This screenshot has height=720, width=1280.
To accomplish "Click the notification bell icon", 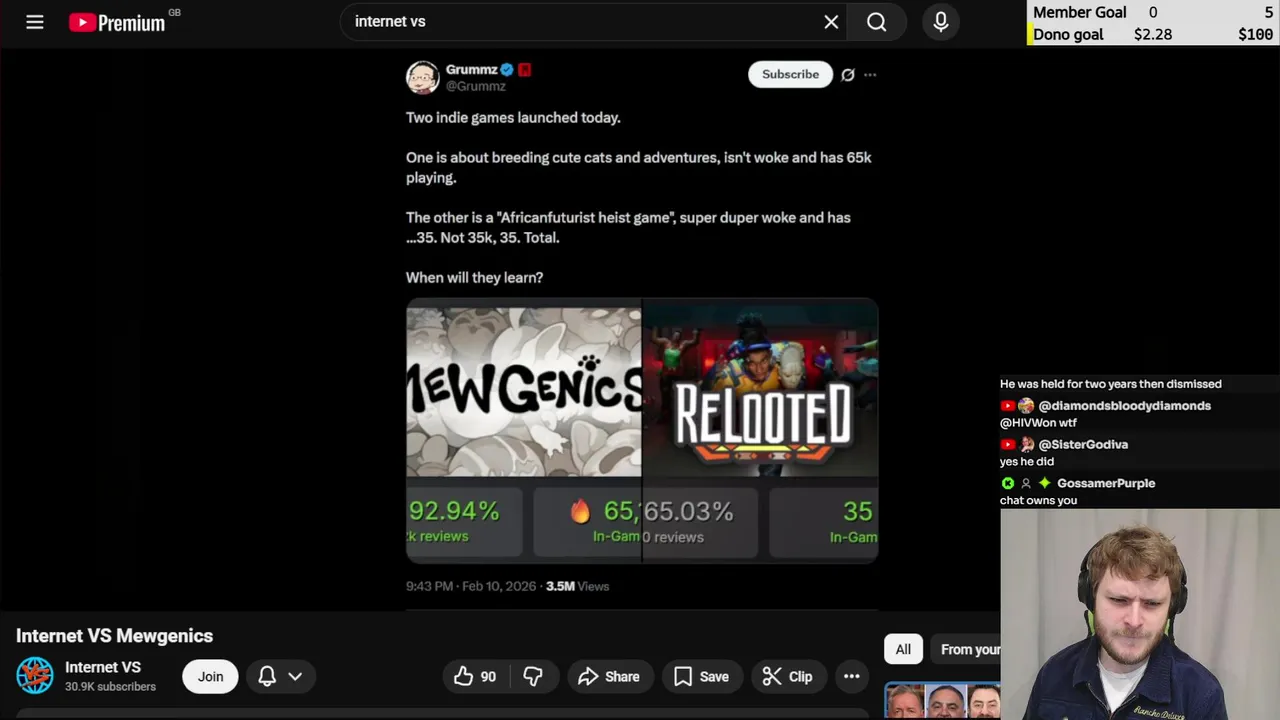I will click(267, 676).
